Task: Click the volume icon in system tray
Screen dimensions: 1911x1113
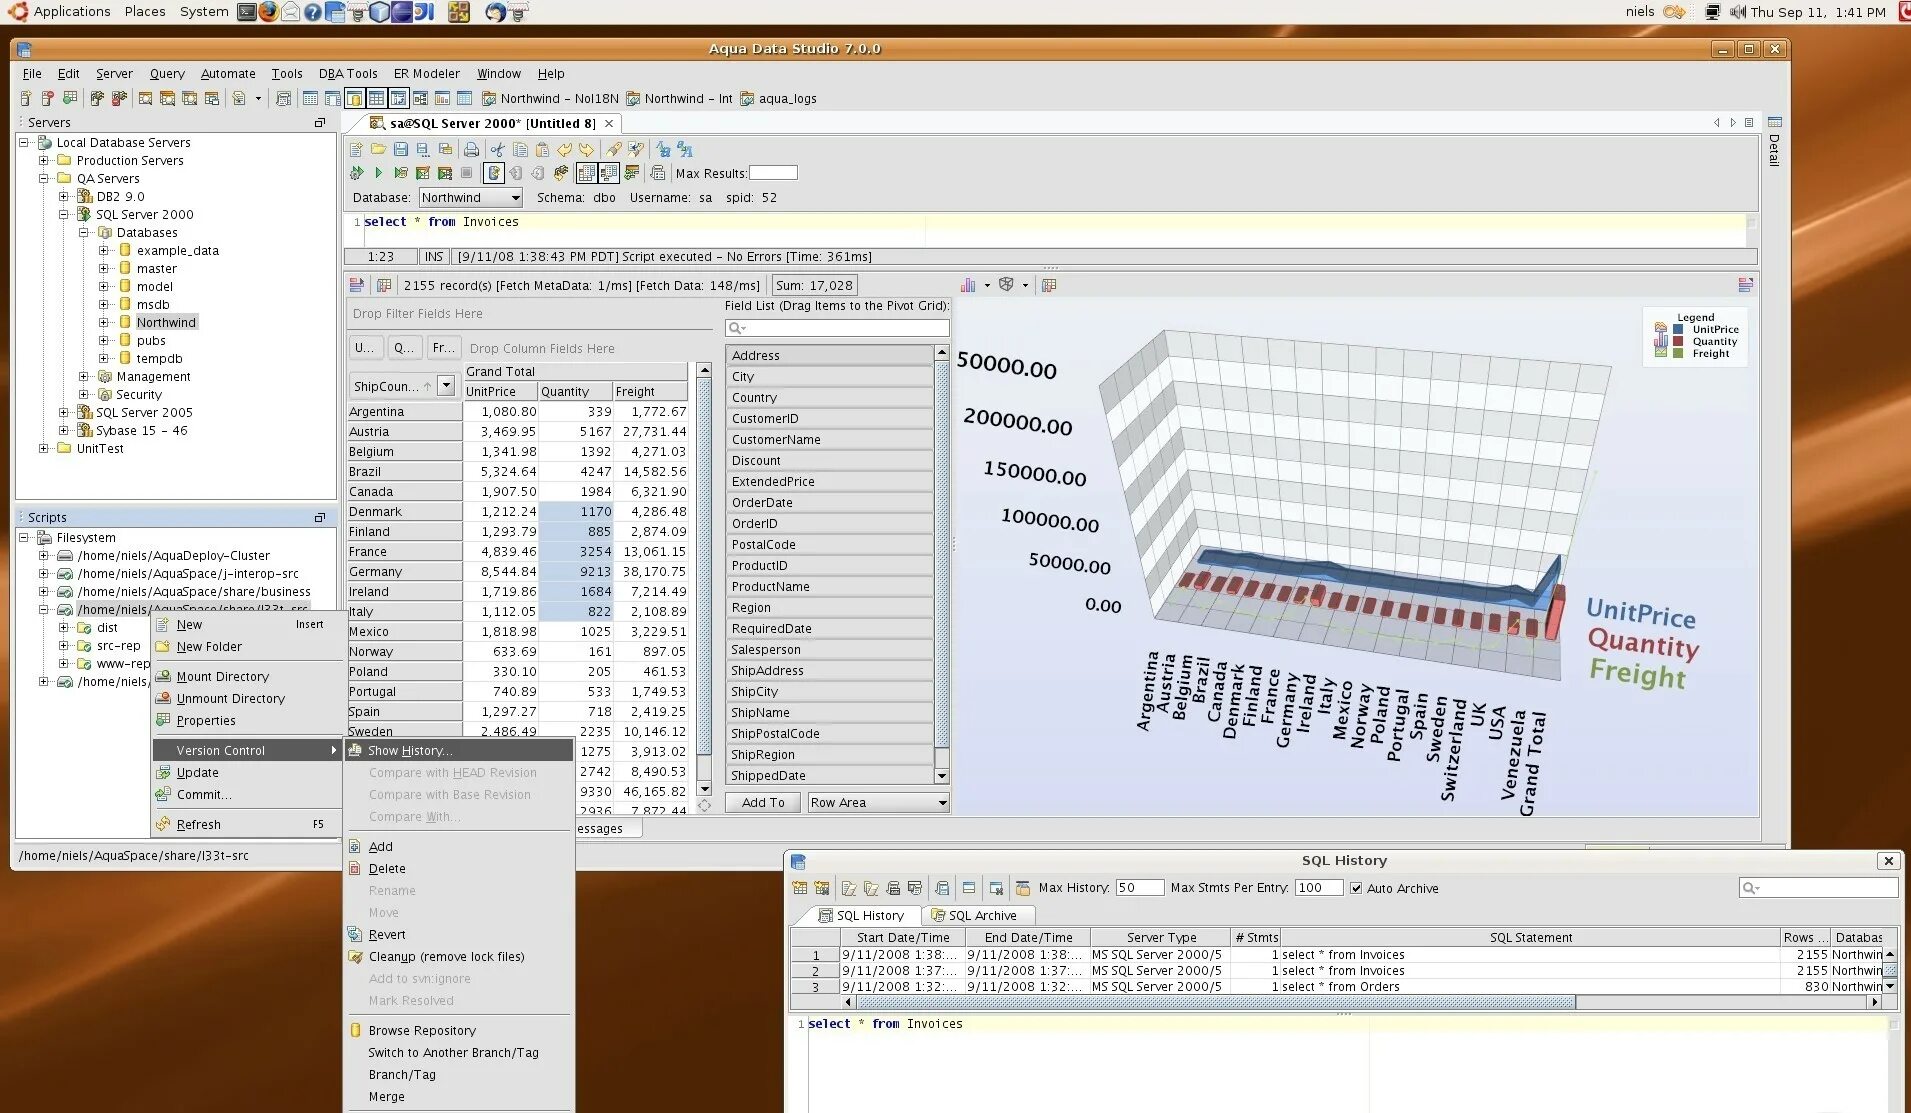Action: [x=1738, y=12]
